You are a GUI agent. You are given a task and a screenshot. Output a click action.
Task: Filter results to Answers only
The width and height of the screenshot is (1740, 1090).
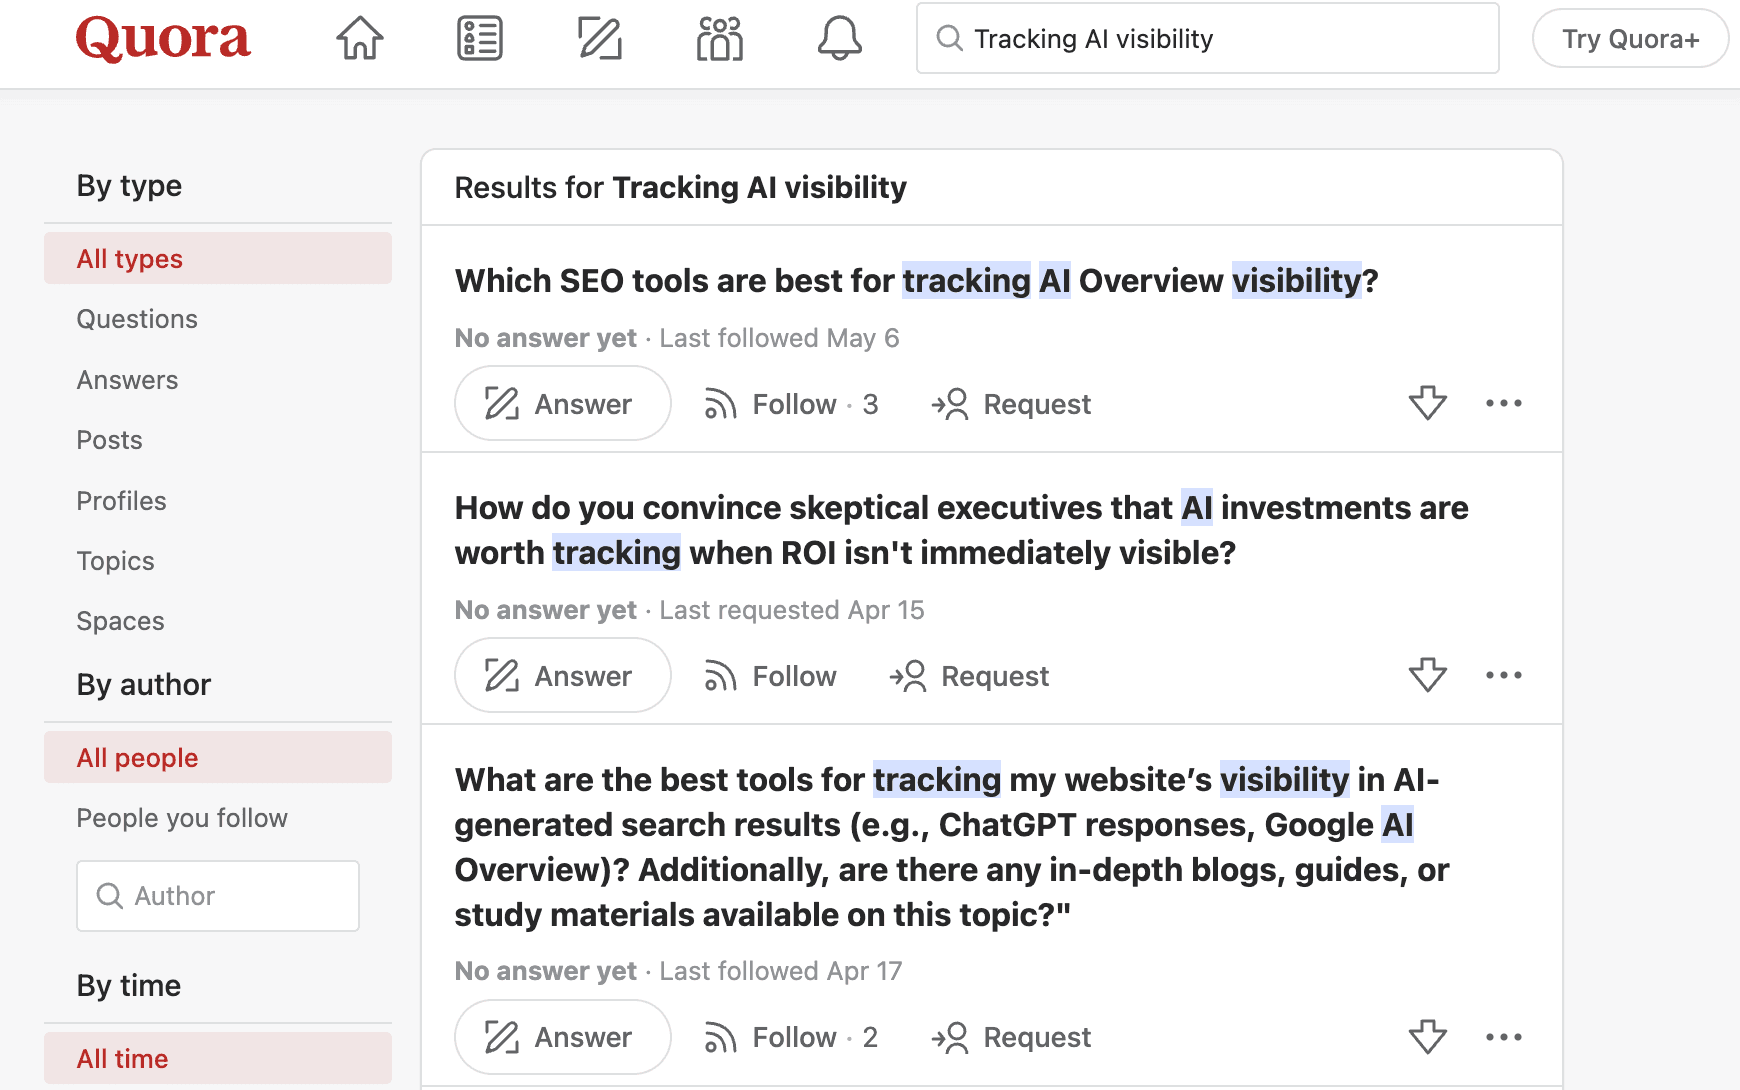[127, 380]
